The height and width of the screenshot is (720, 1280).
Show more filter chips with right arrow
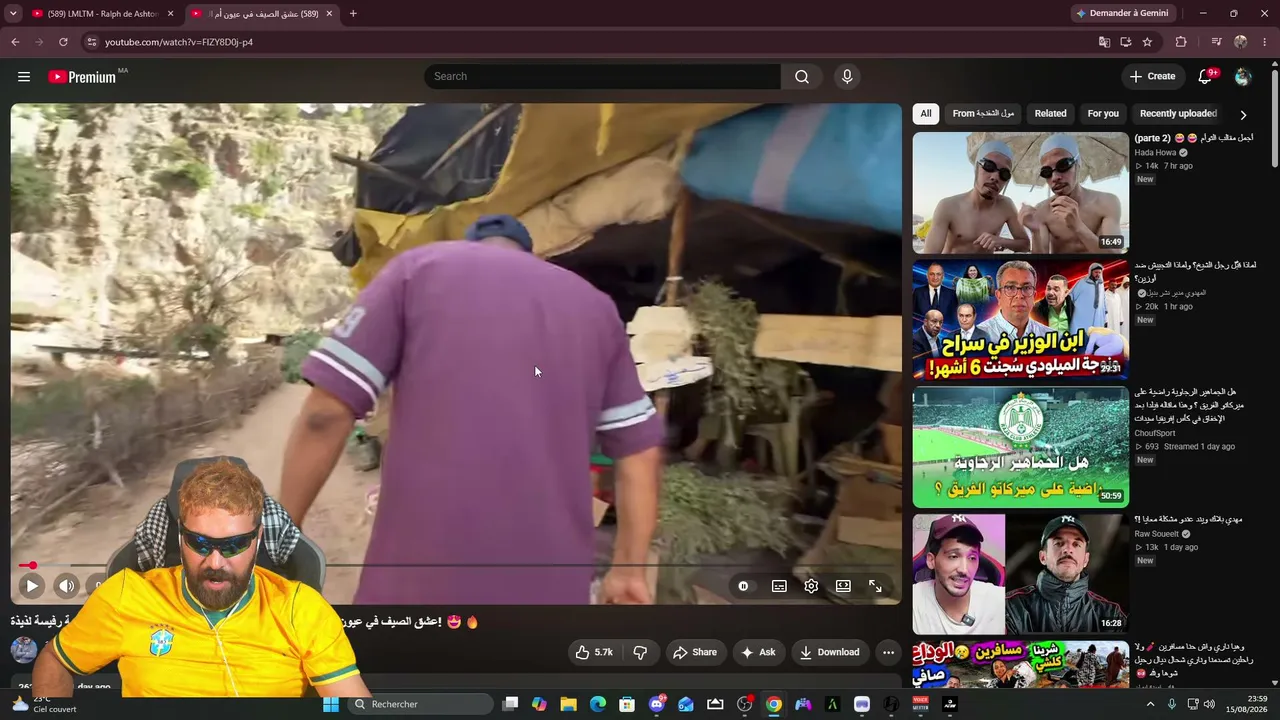pos(1243,115)
